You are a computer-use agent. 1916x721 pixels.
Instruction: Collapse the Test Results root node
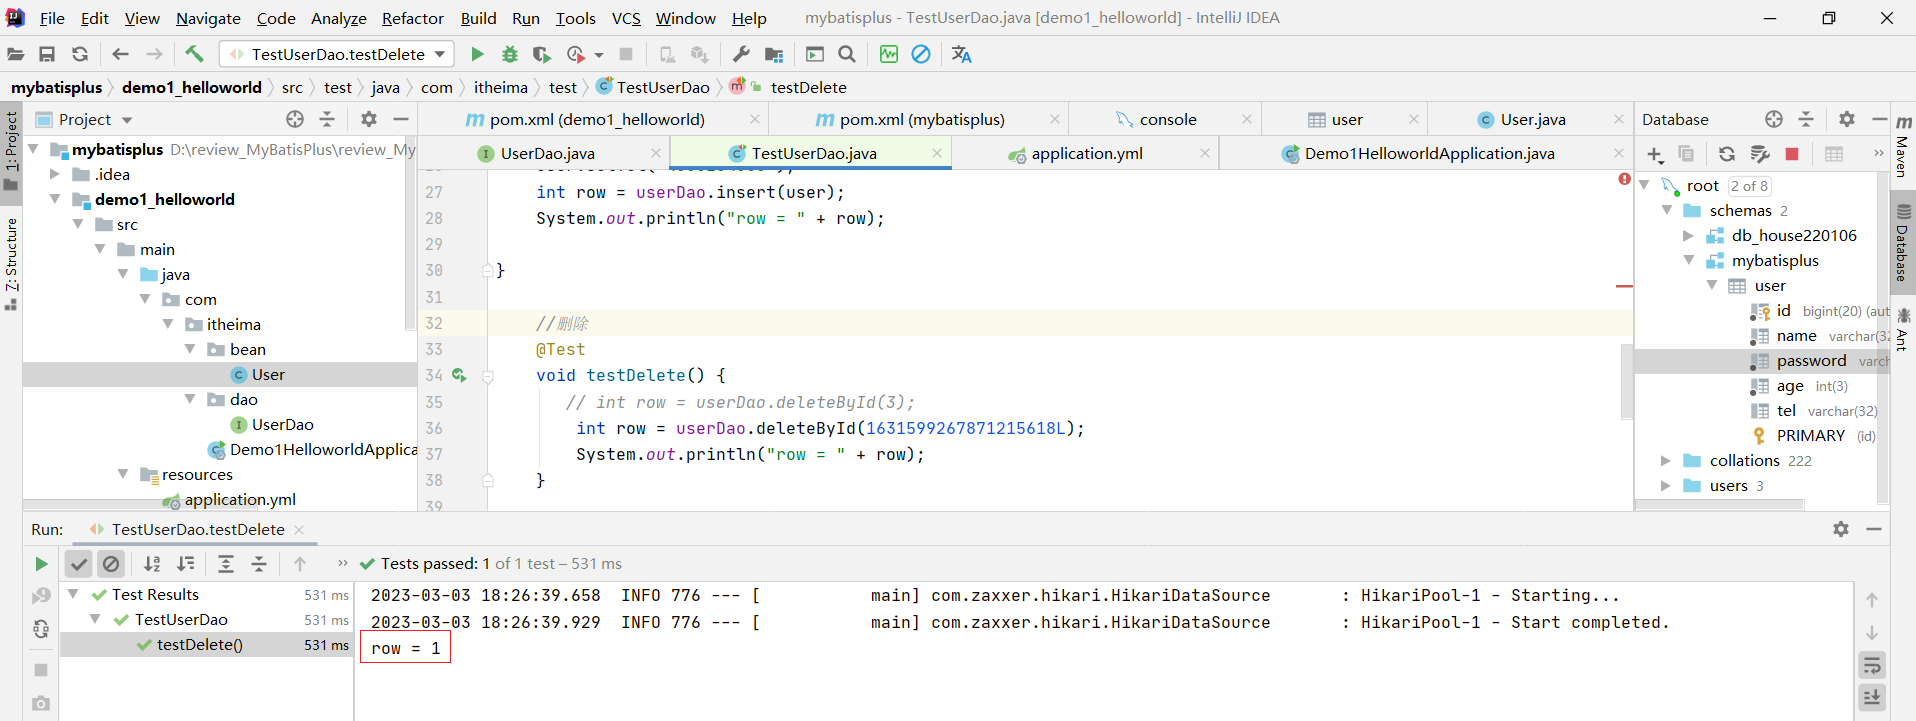pyautogui.click(x=73, y=594)
